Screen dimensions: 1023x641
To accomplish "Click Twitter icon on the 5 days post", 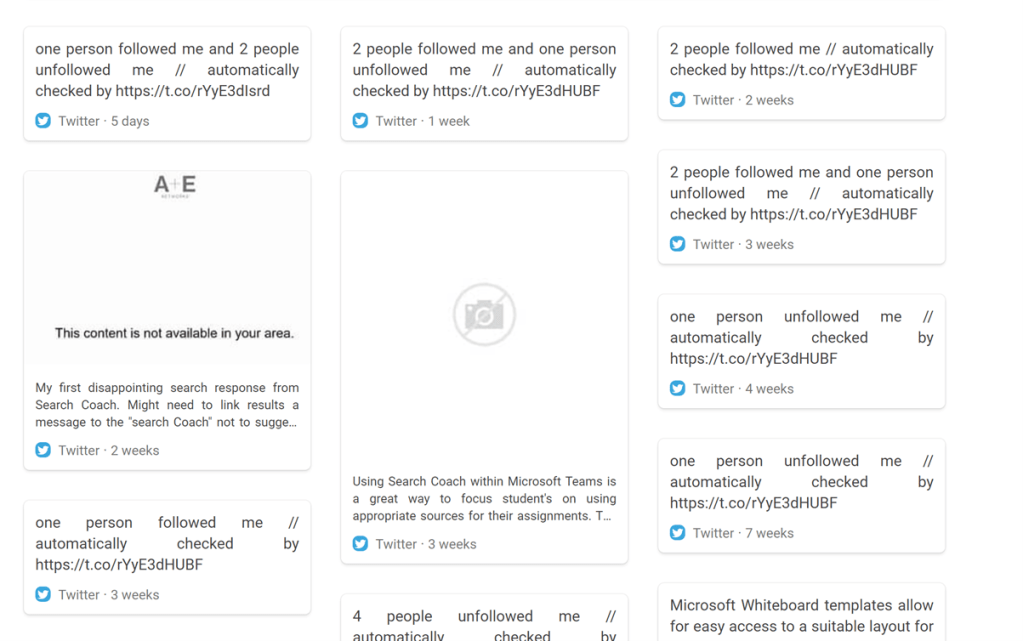I will 43,121.
